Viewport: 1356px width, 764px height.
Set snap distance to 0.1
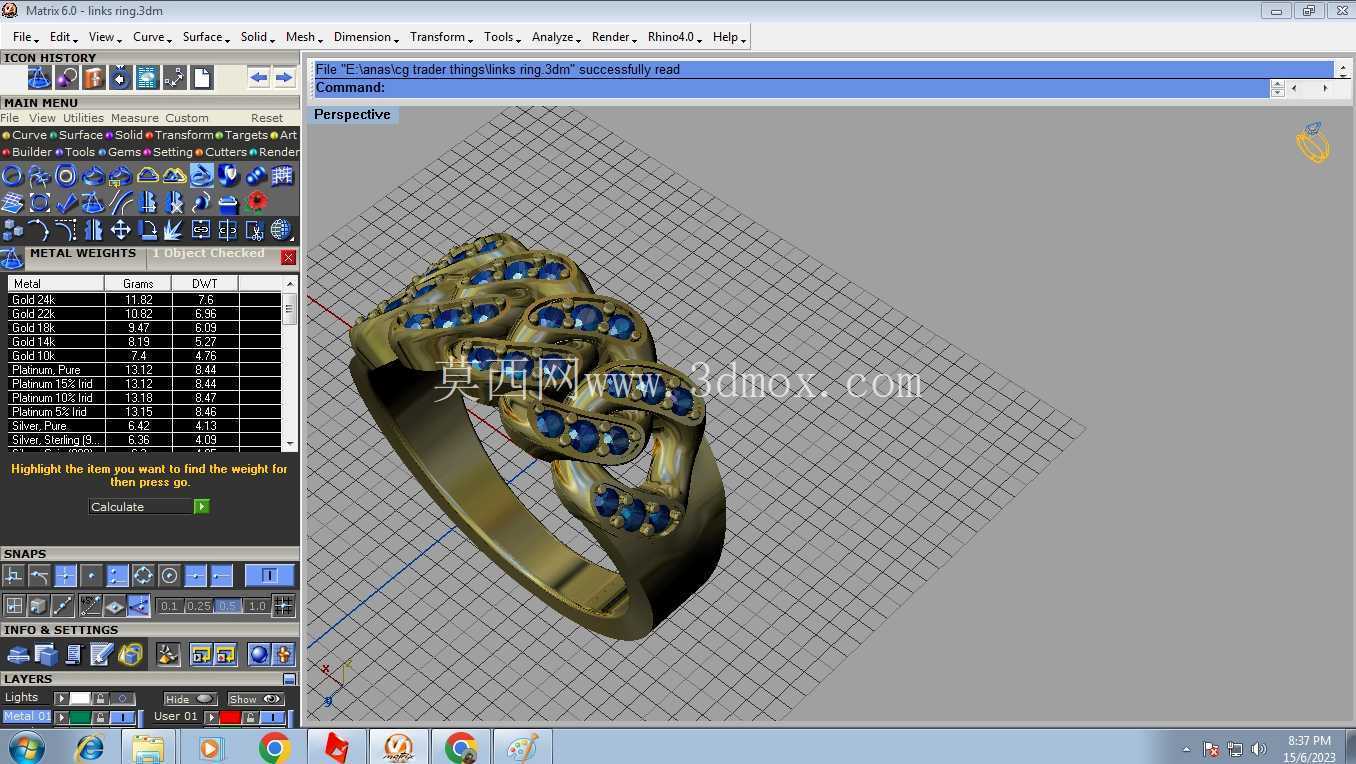tap(169, 606)
